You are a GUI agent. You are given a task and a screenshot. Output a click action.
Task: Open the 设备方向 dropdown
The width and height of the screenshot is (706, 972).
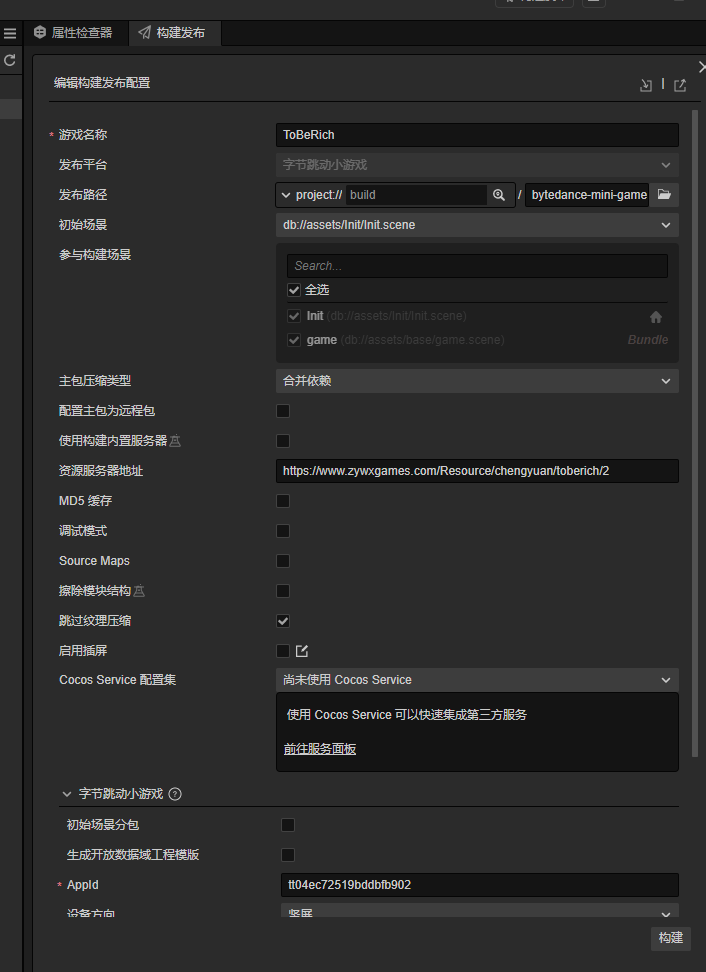(480, 911)
